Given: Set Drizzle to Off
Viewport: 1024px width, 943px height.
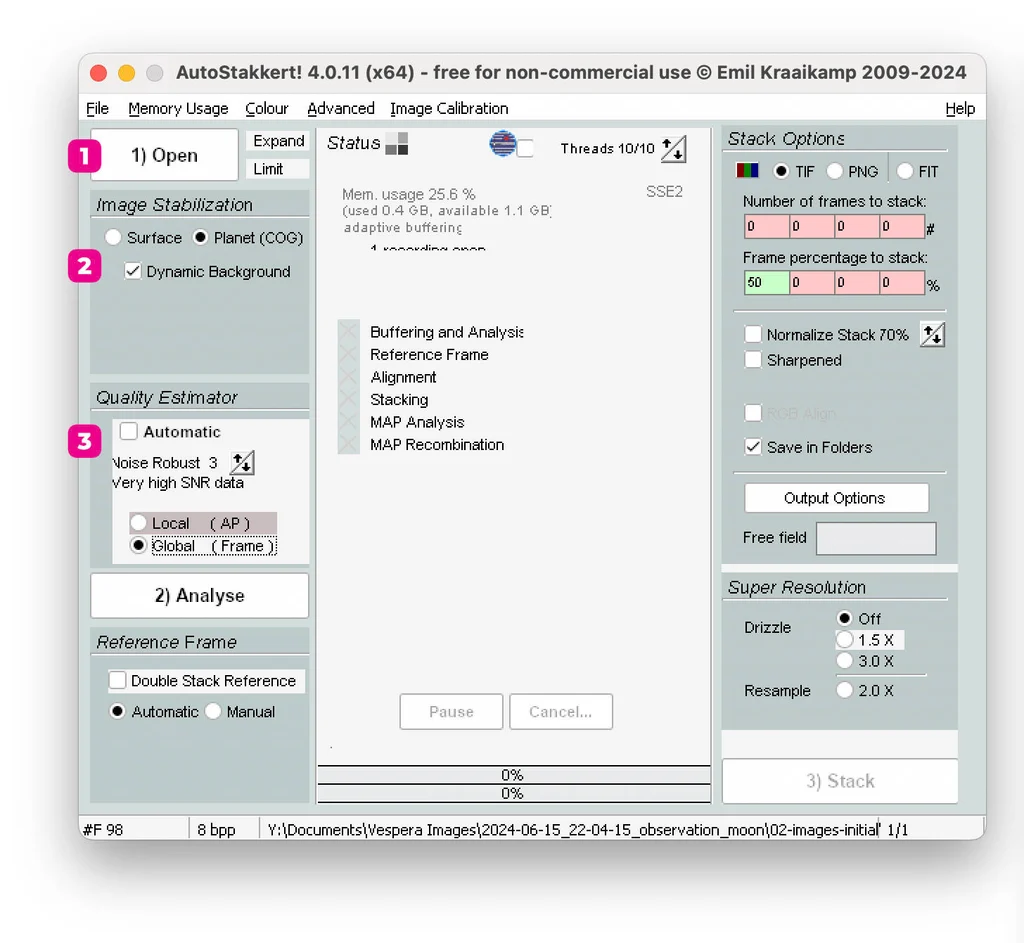Looking at the screenshot, I should point(844,618).
